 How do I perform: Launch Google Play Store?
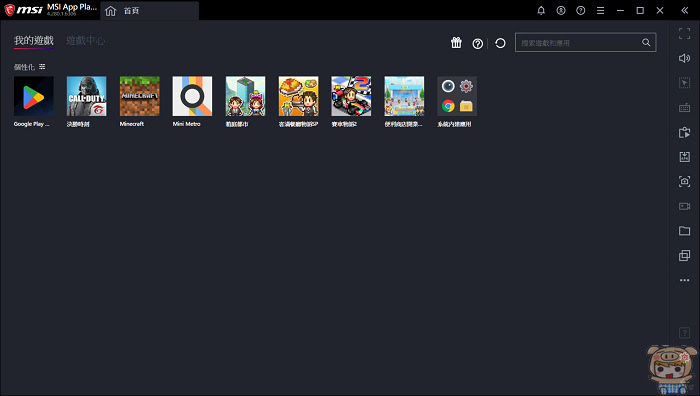[33, 96]
